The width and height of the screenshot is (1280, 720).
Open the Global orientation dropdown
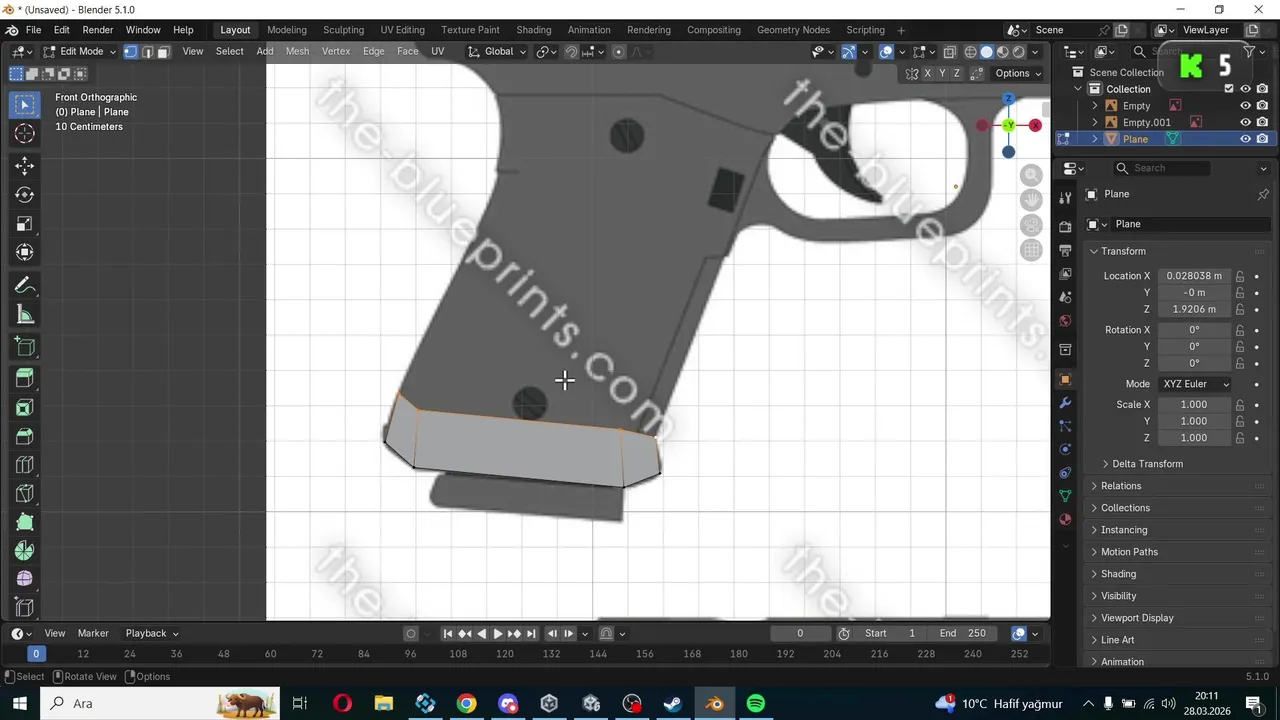[x=497, y=52]
